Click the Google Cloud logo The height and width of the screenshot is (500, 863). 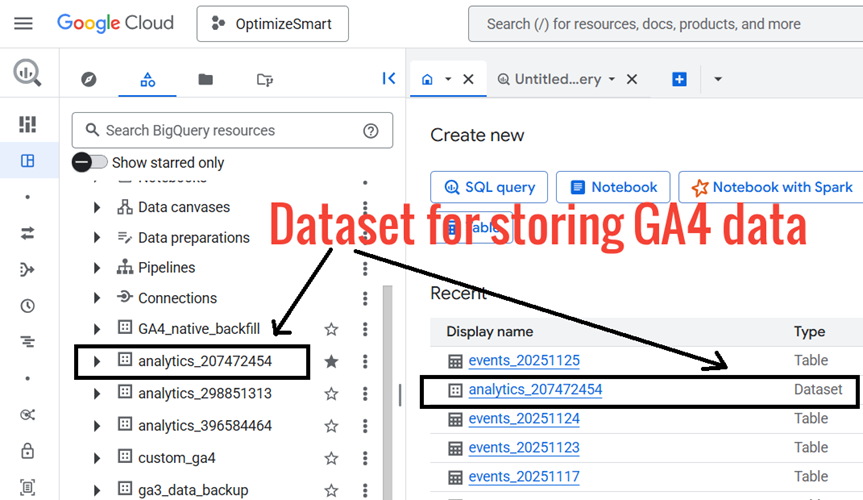[x=115, y=23]
